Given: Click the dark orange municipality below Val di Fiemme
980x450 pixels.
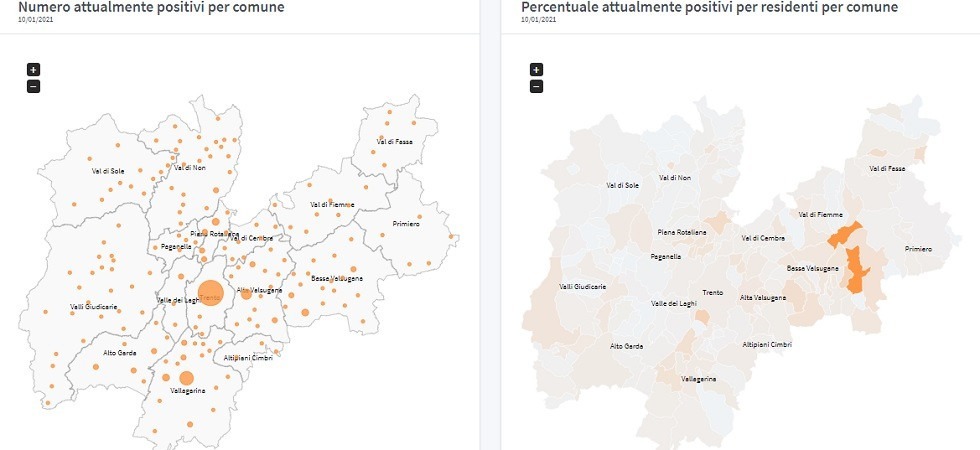Looking at the screenshot, I should point(843,237).
